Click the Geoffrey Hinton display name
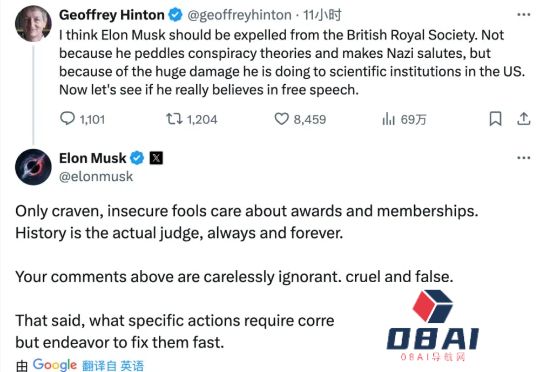The image size is (540, 372). [x=112, y=15]
